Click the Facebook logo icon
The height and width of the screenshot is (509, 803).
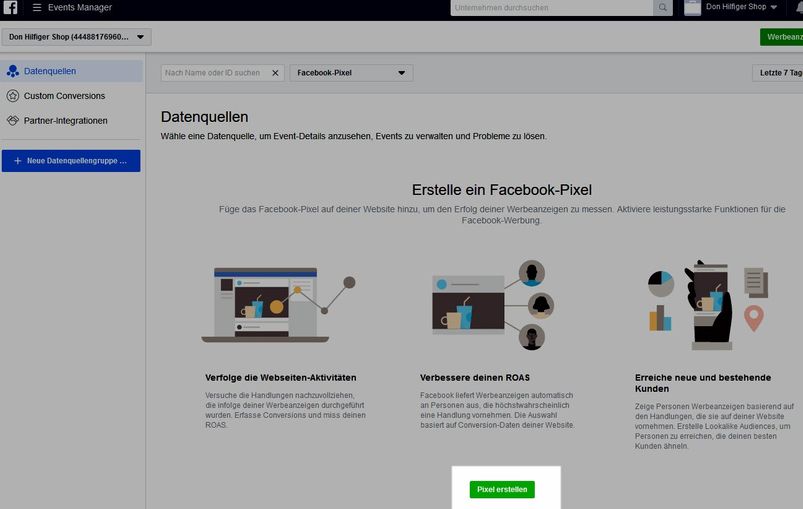(10, 7)
